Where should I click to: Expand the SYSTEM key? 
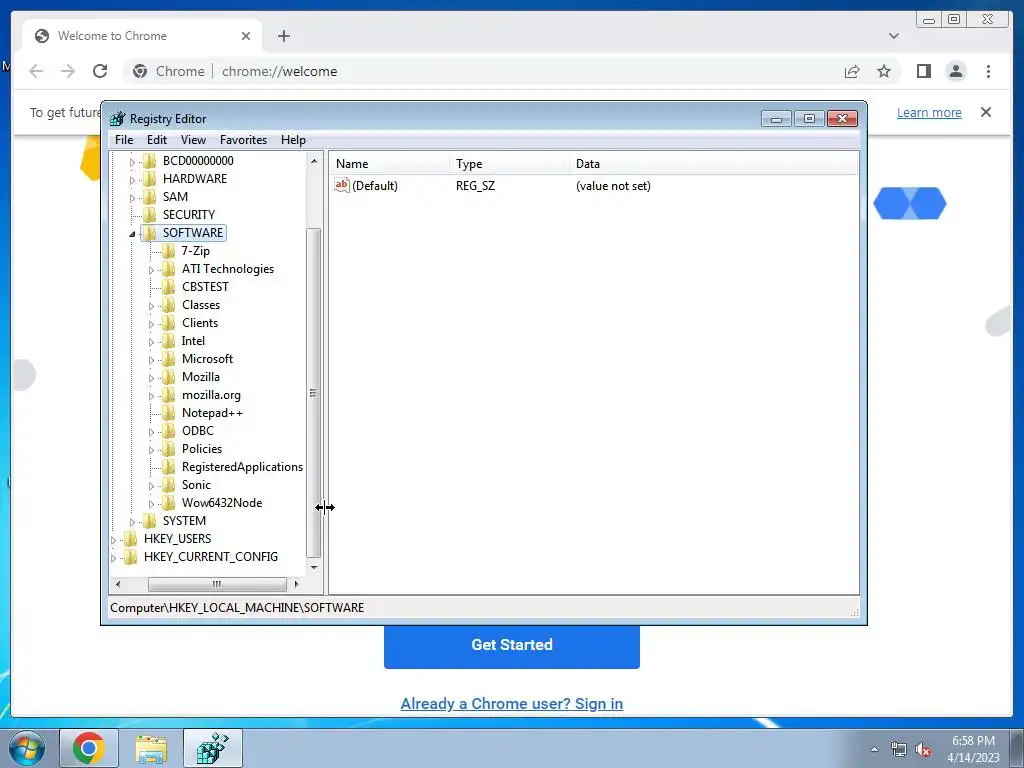coord(133,522)
